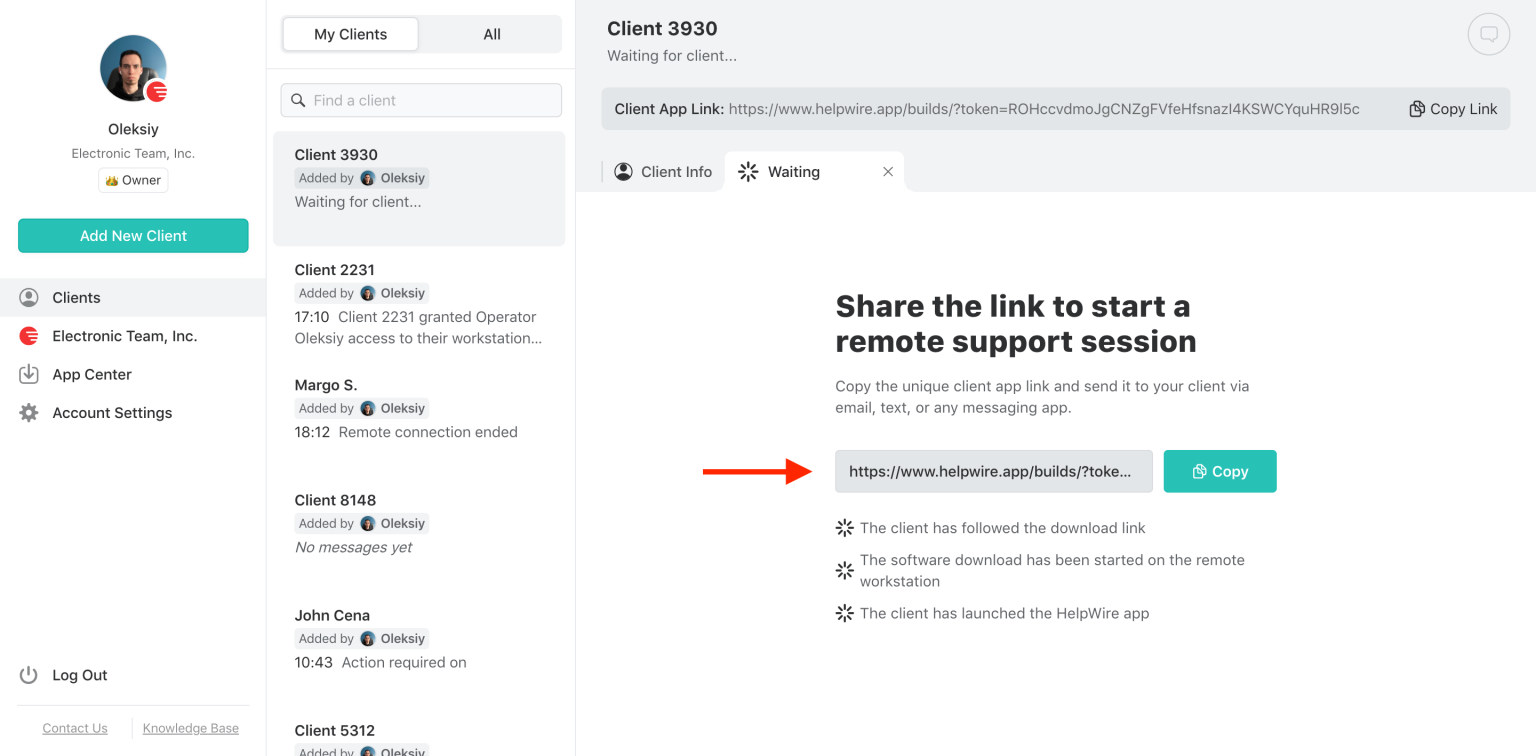Image resolution: width=1536 pixels, height=756 pixels.
Task: Click the search magnifier in the client finder
Action: click(x=298, y=100)
